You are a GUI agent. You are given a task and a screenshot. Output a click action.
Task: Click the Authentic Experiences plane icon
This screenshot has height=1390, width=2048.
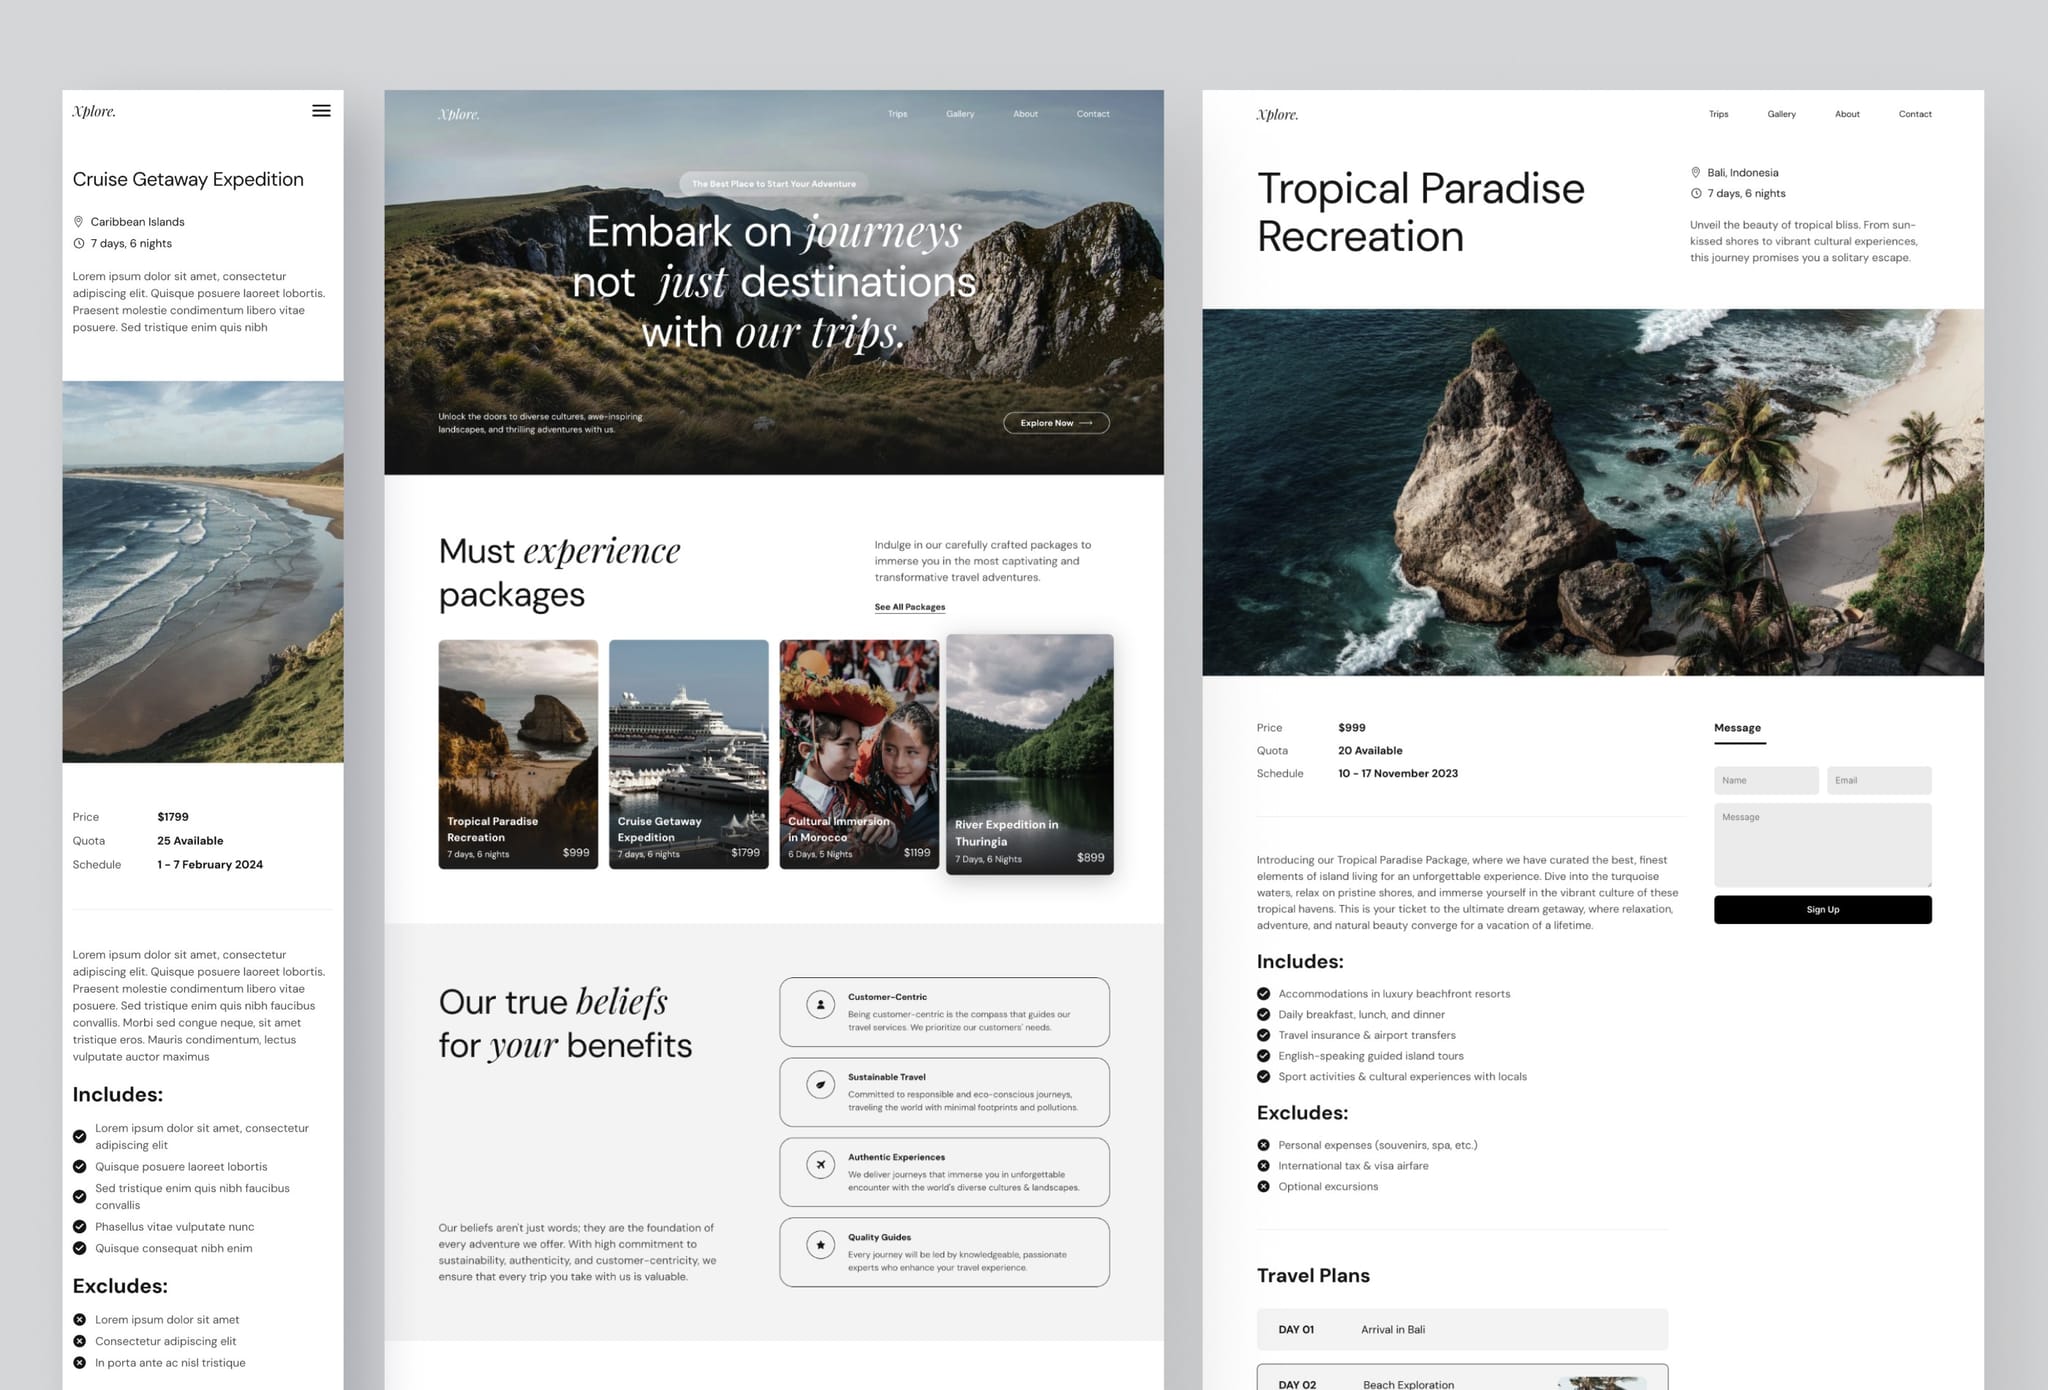click(821, 1164)
